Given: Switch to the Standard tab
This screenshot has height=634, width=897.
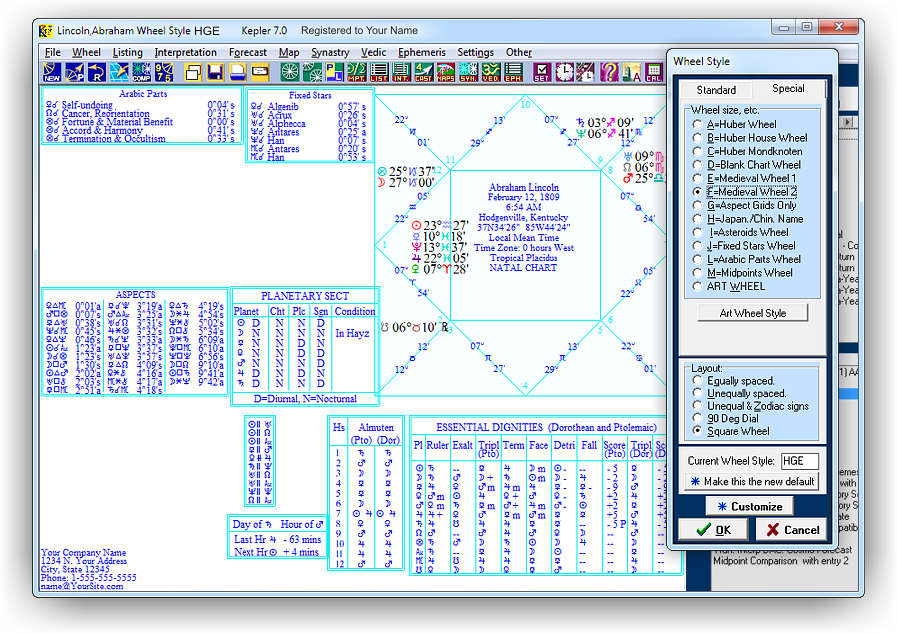Looking at the screenshot, I should 716,90.
